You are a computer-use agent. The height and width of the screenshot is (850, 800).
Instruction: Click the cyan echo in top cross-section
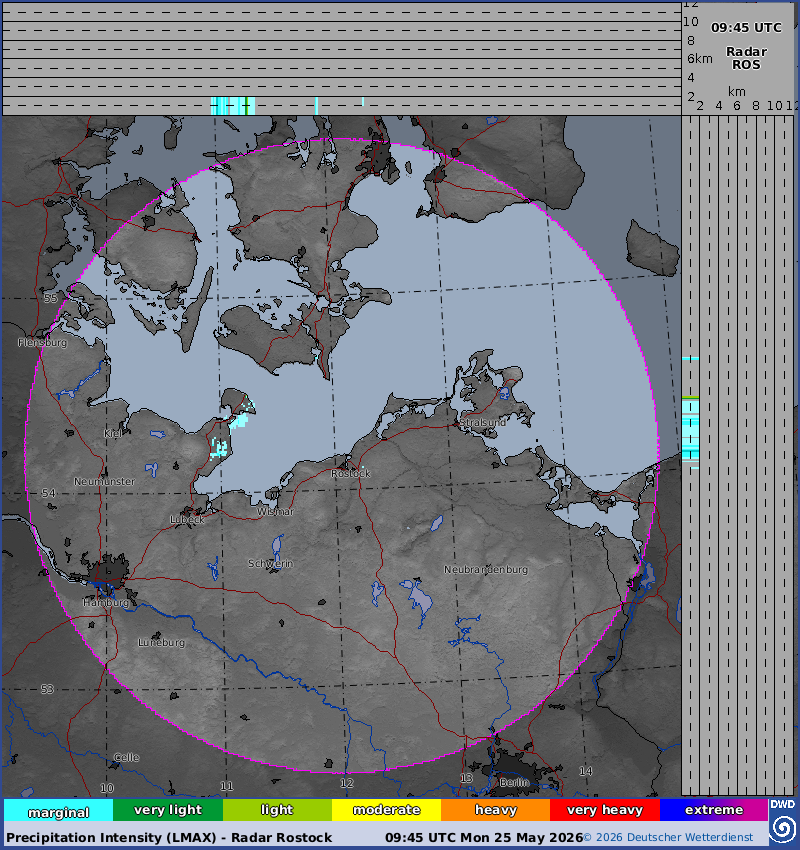point(233,106)
